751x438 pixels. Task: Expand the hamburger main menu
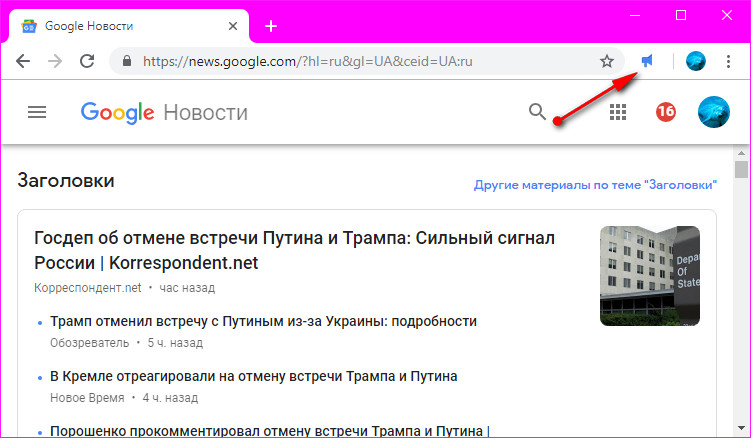tap(37, 112)
